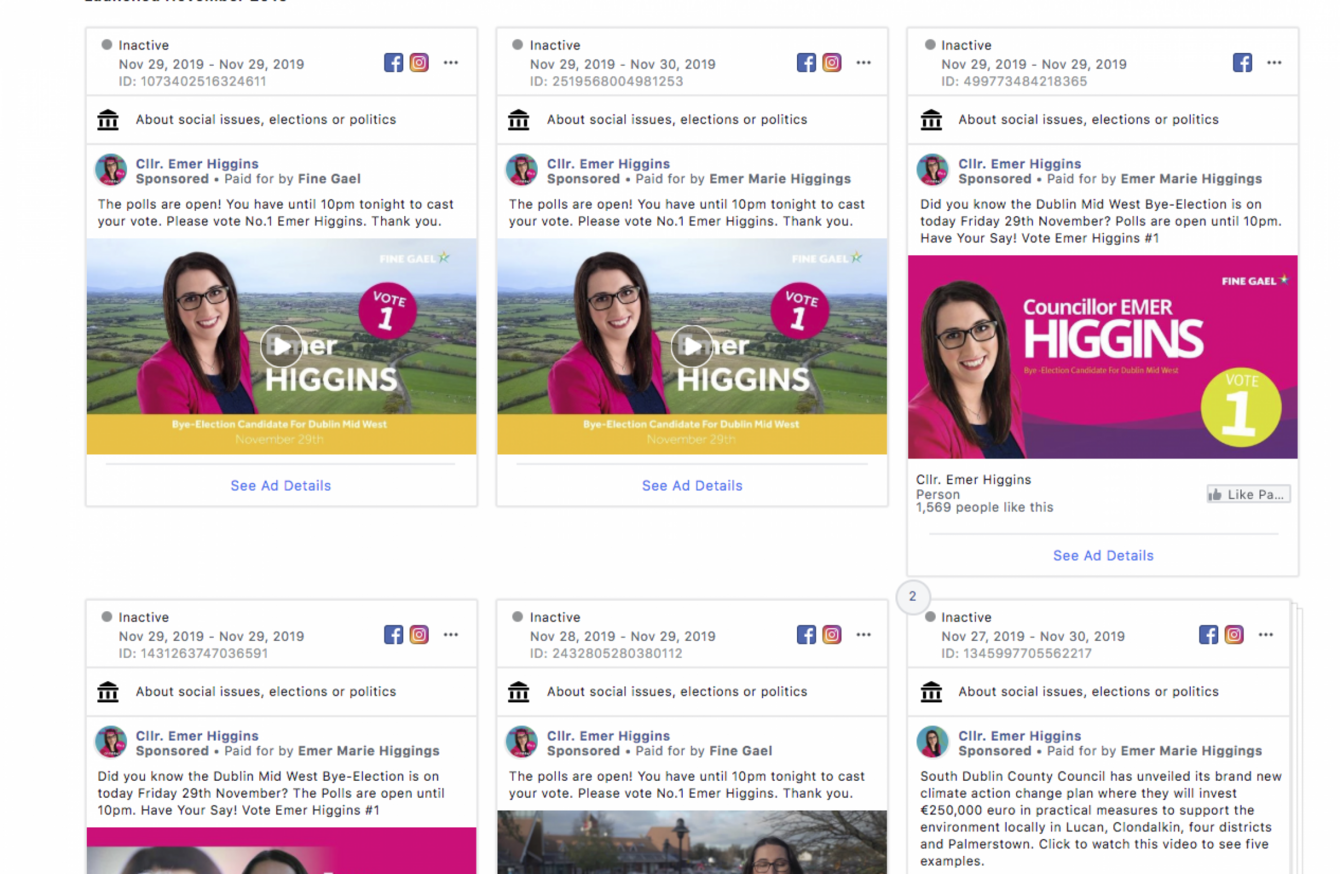See Ad Details for ad ID 2519568004981253
The image size is (1340, 874).
coord(692,485)
